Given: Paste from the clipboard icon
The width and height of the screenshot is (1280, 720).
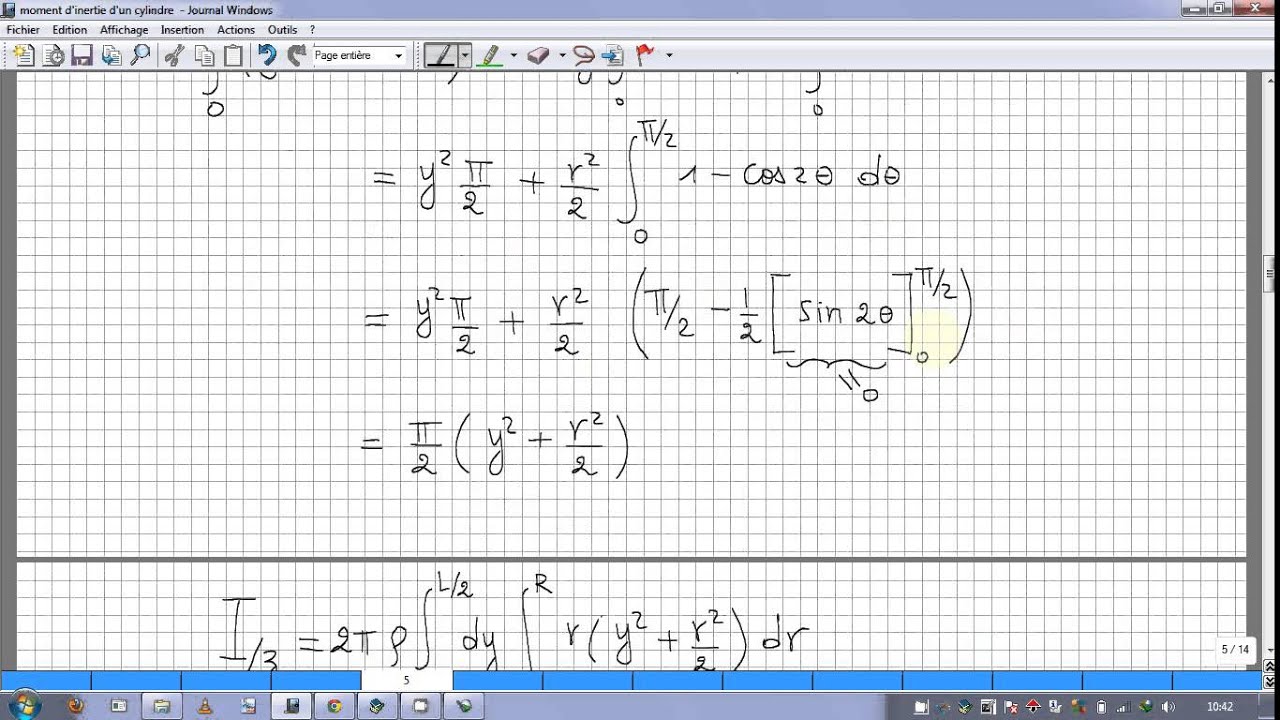Looking at the screenshot, I should pos(233,55).
